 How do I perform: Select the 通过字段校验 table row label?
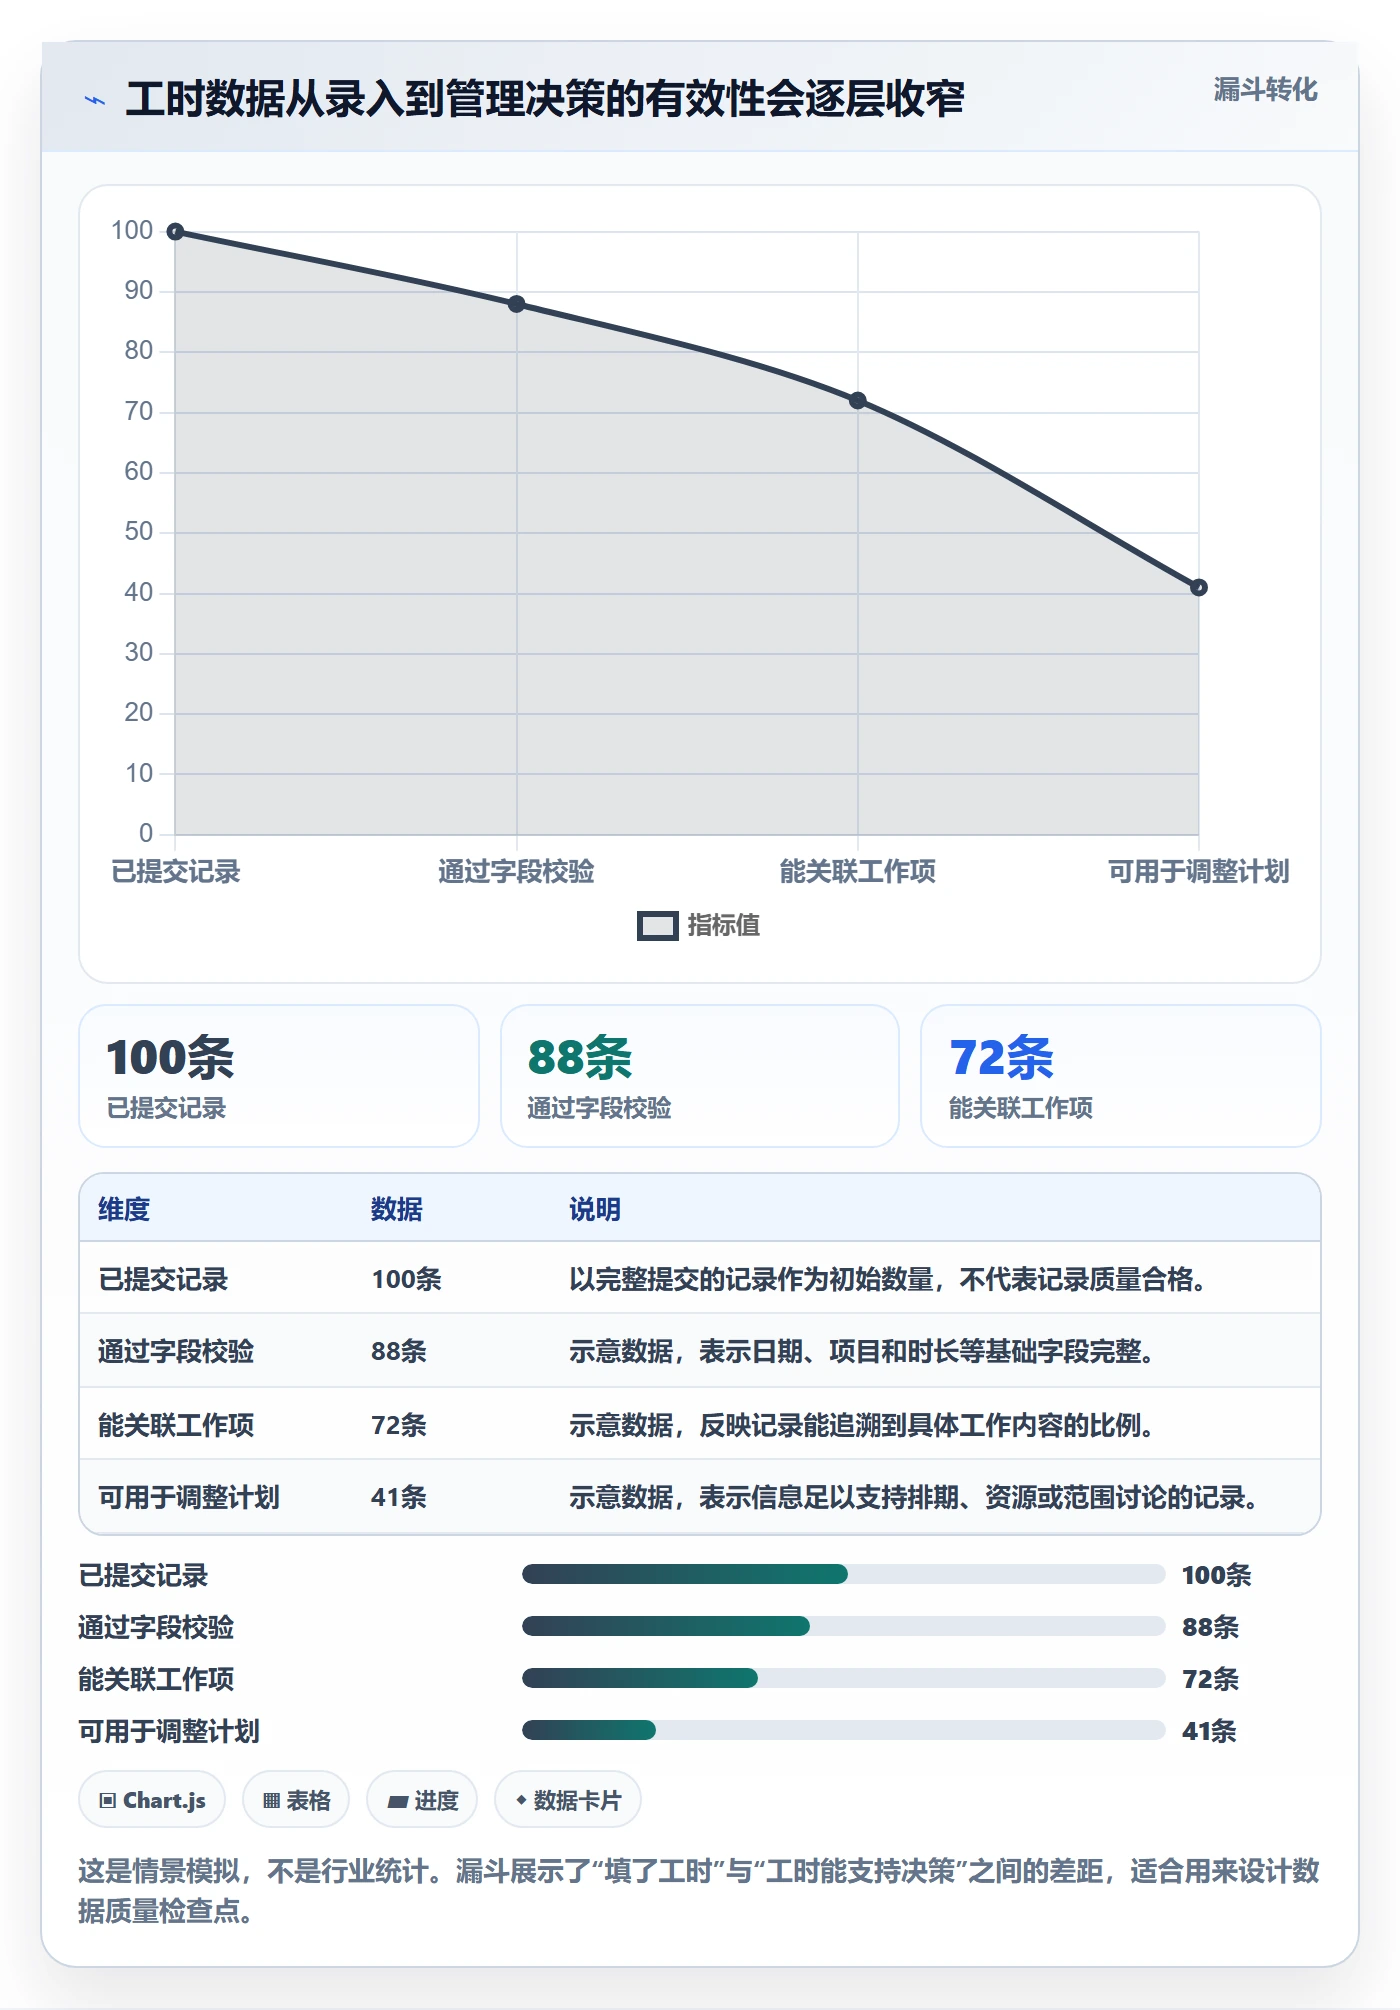[176, 1351]
